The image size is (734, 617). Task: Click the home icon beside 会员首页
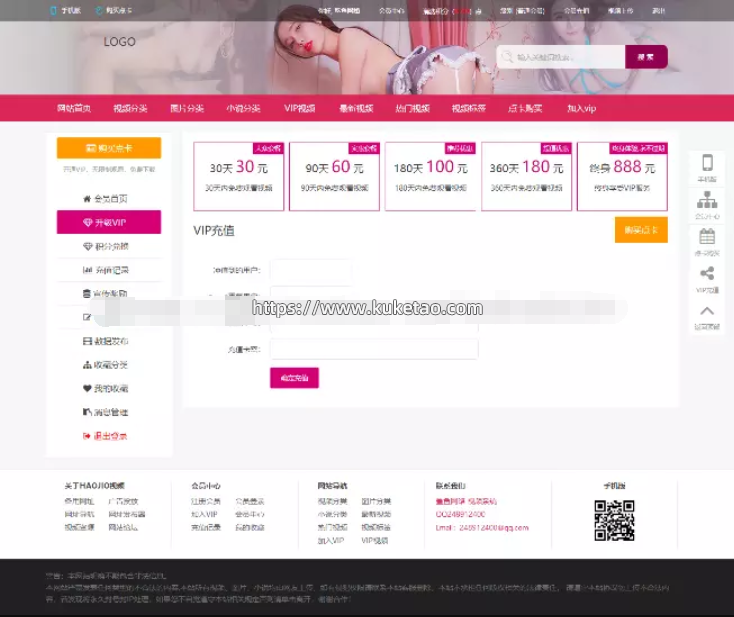pyautogui.click(x=87, y=199)
